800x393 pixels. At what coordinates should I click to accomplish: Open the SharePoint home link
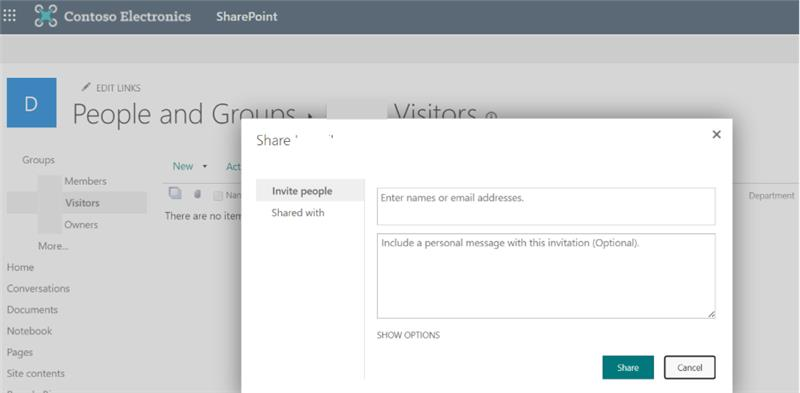[x=246, y=16]
